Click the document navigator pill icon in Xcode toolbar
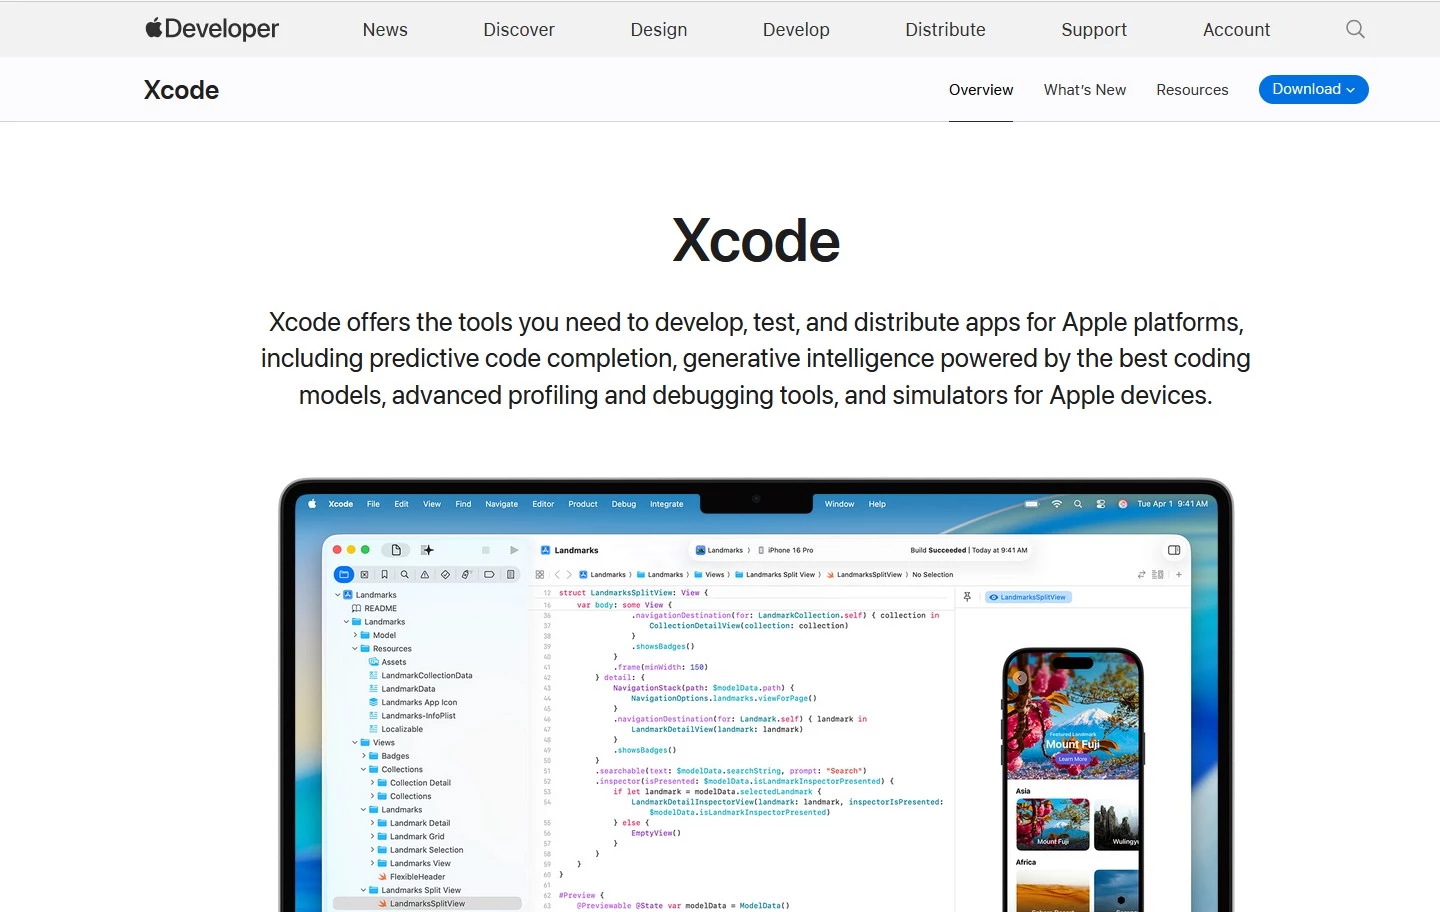Image resolution: width=1440 pixels, height=912 pixels. (396, 550)
